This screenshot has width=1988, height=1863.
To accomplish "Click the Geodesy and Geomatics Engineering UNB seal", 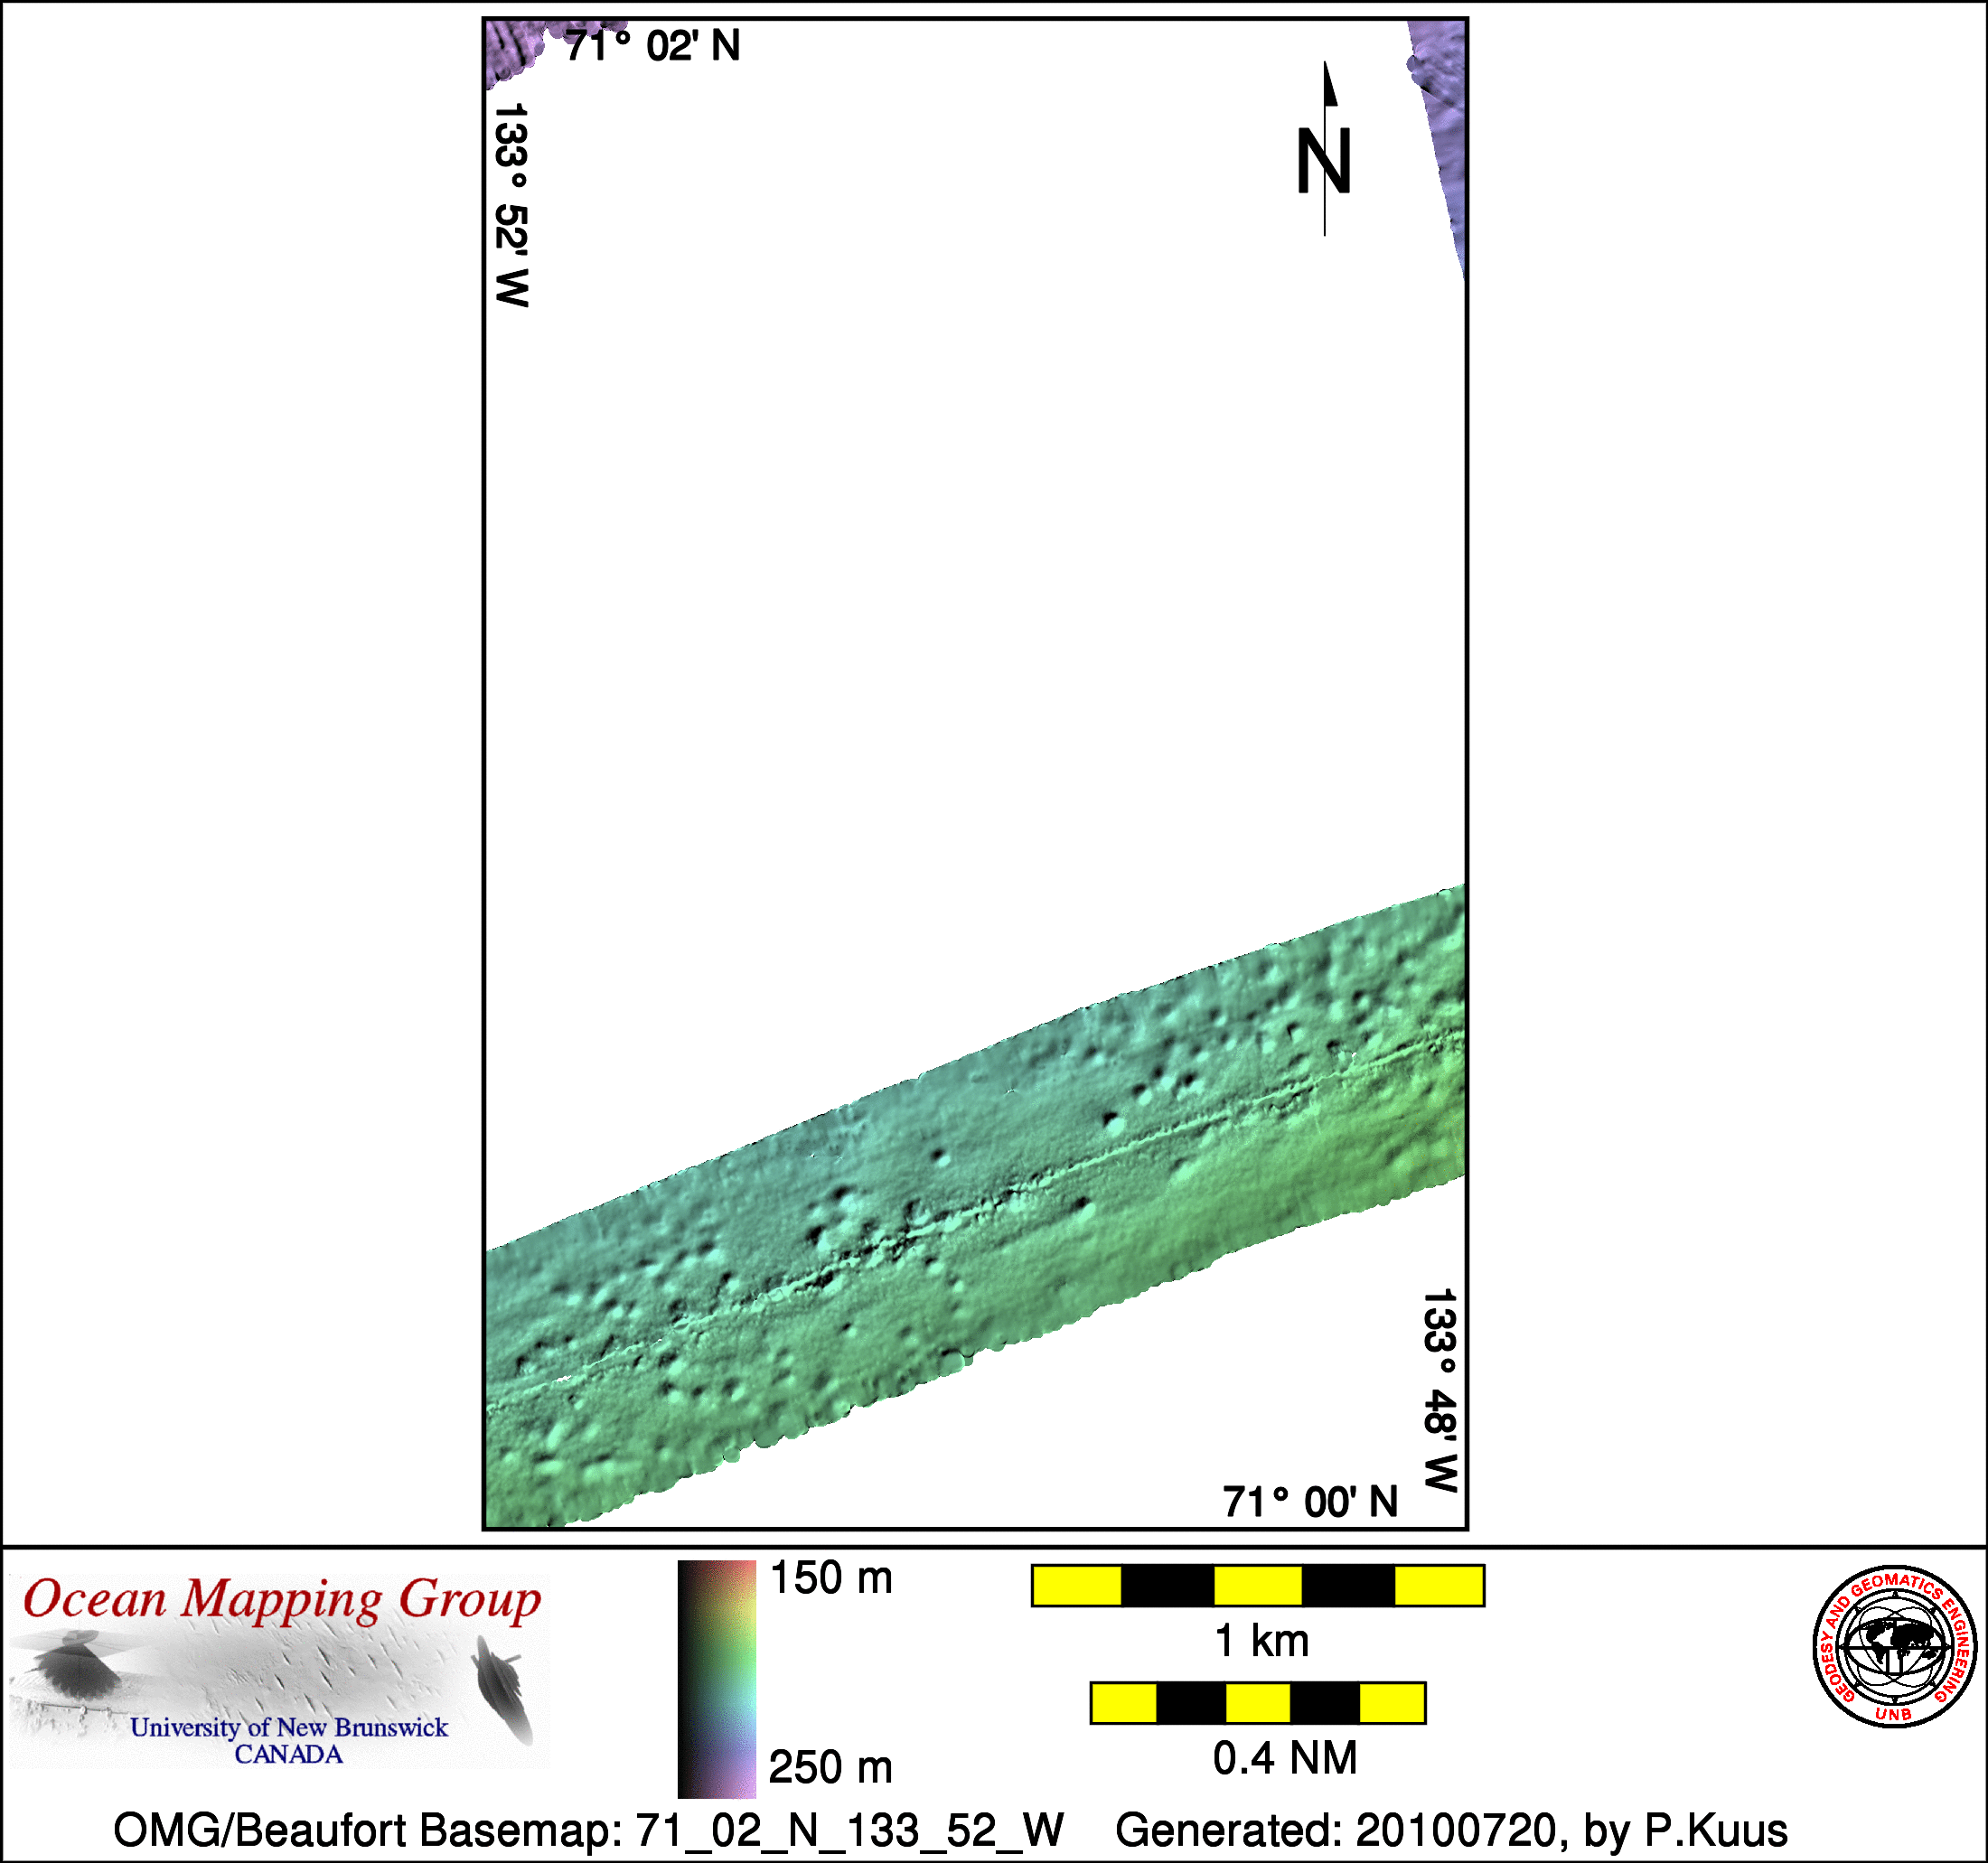I will (1894, 1647).
